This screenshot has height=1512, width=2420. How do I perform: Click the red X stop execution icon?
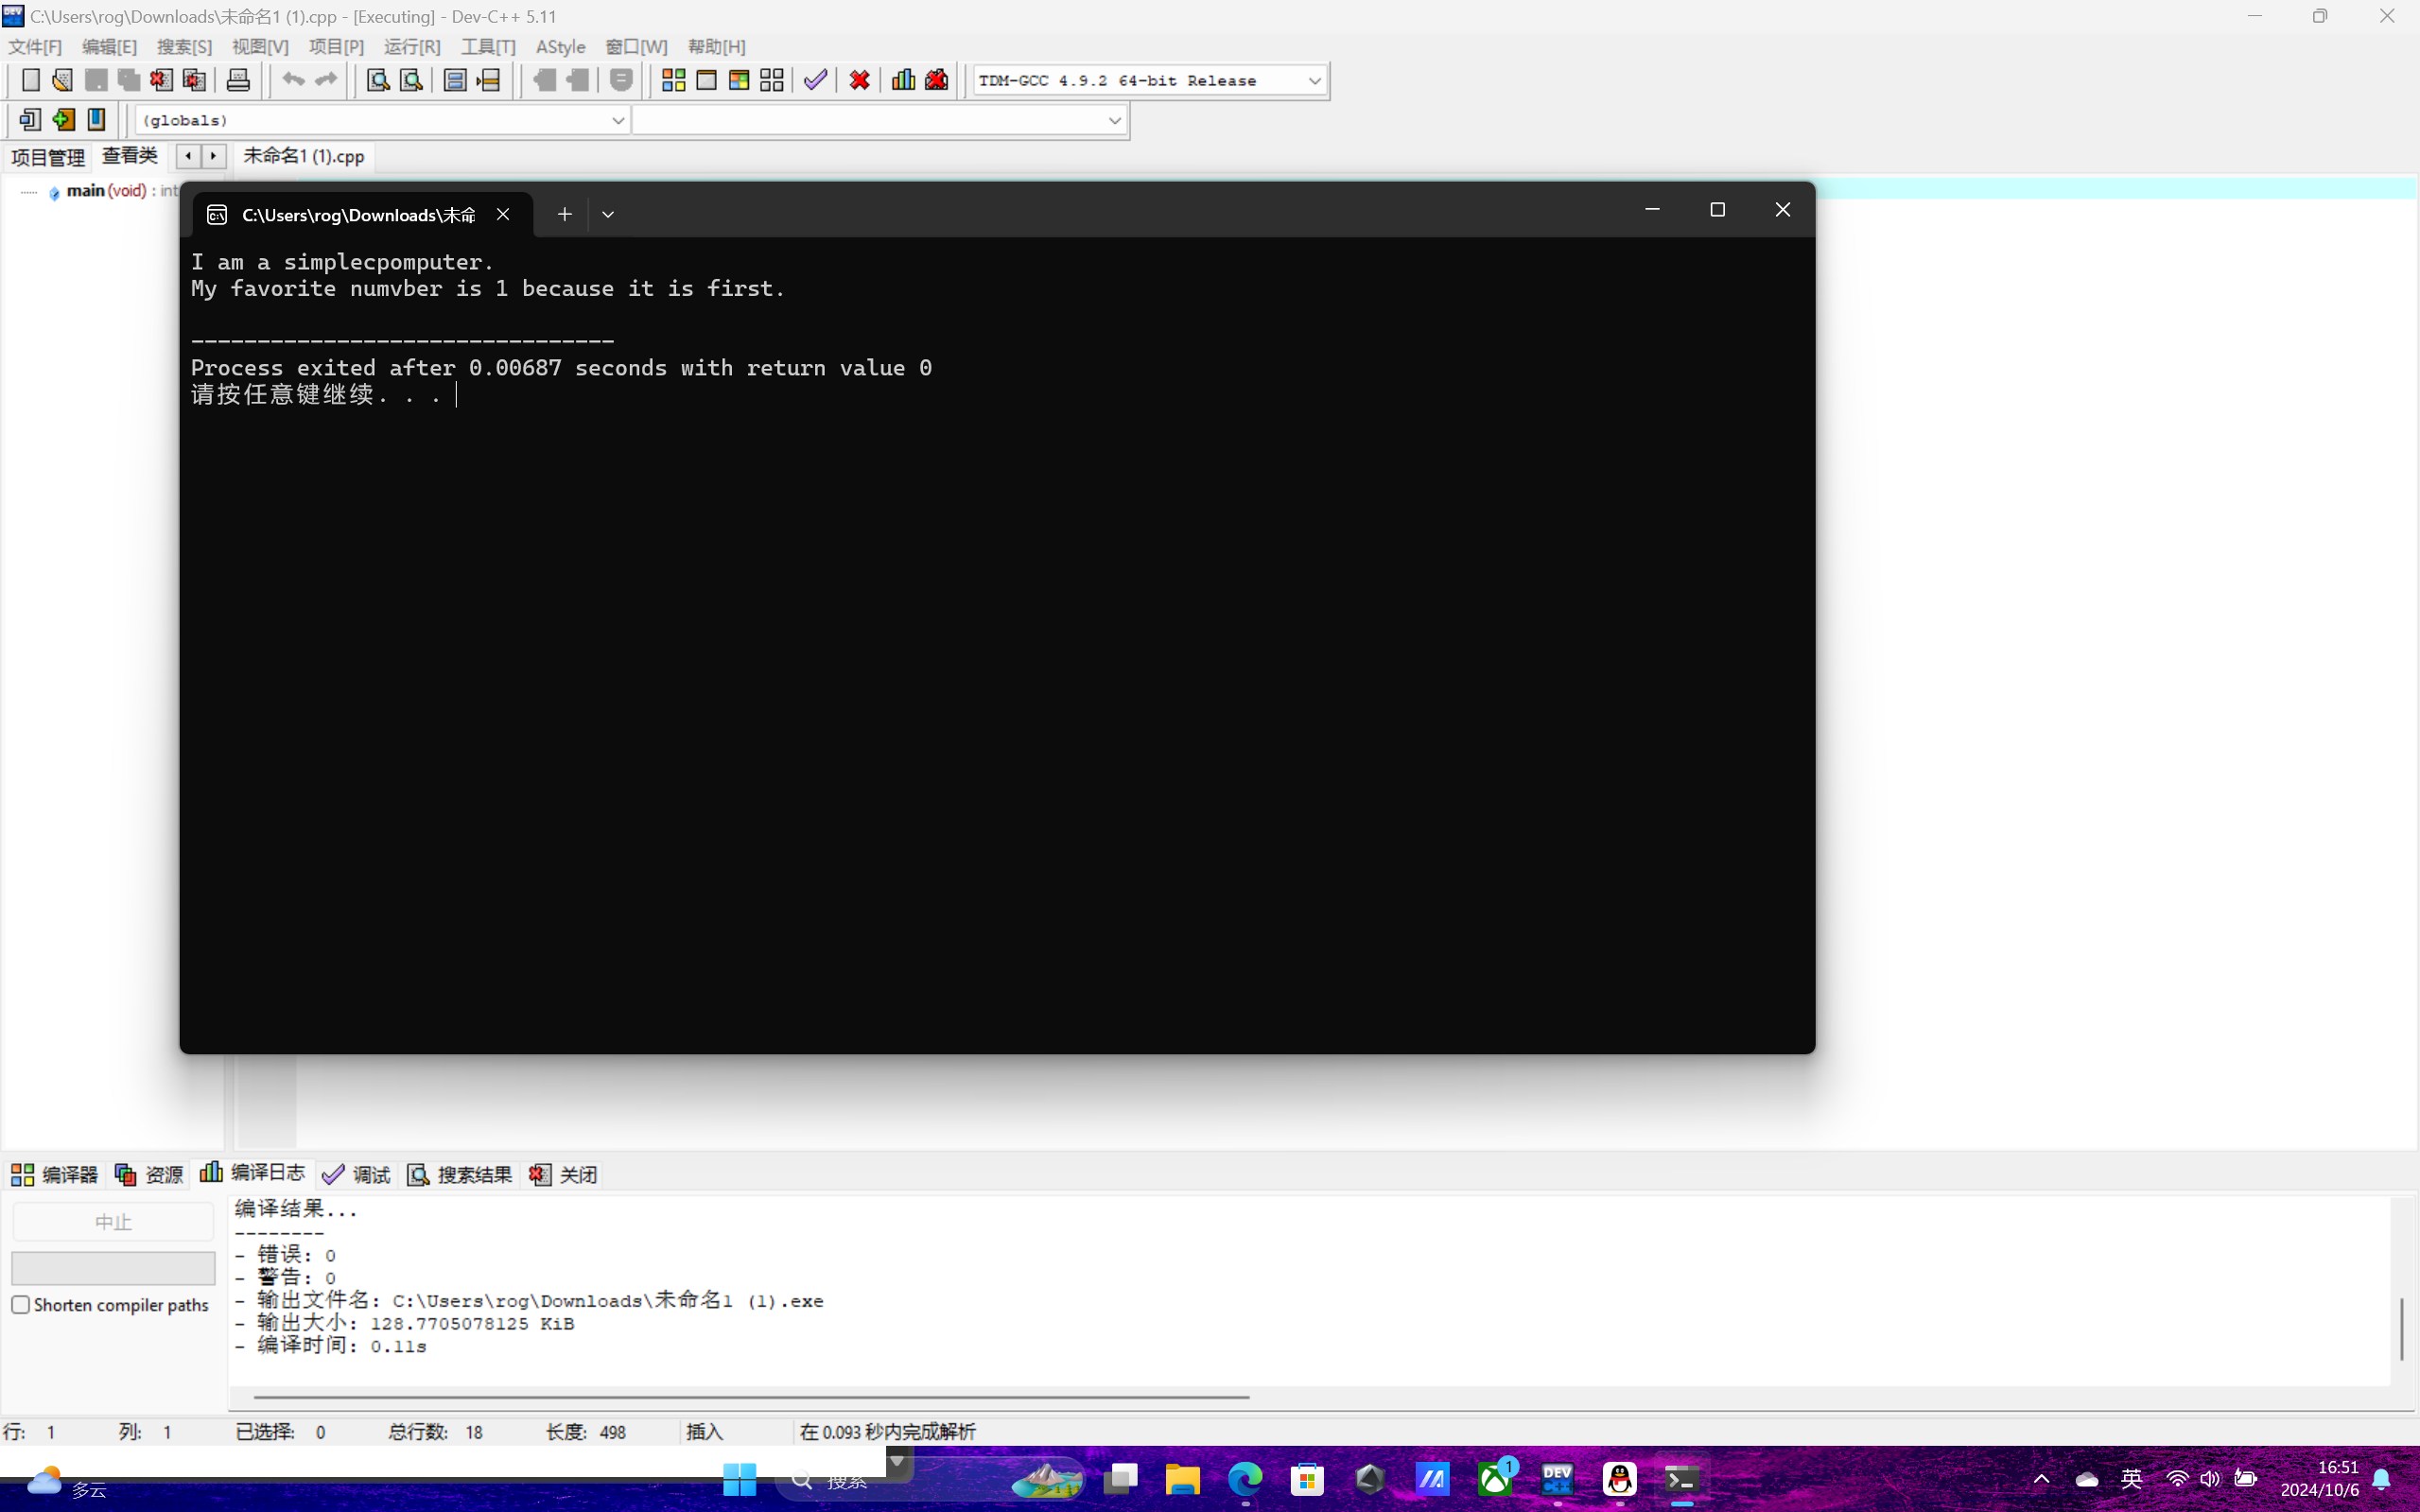[x=859, y=80]
